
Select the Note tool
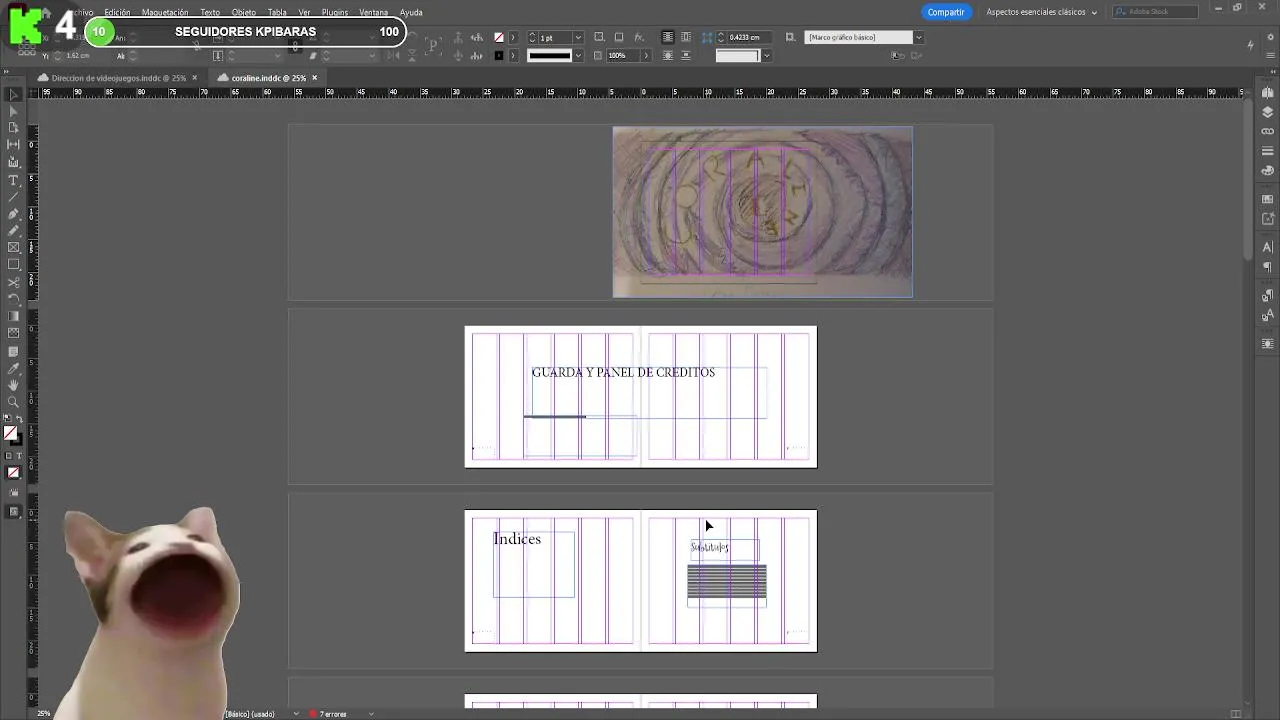[13, 351]
